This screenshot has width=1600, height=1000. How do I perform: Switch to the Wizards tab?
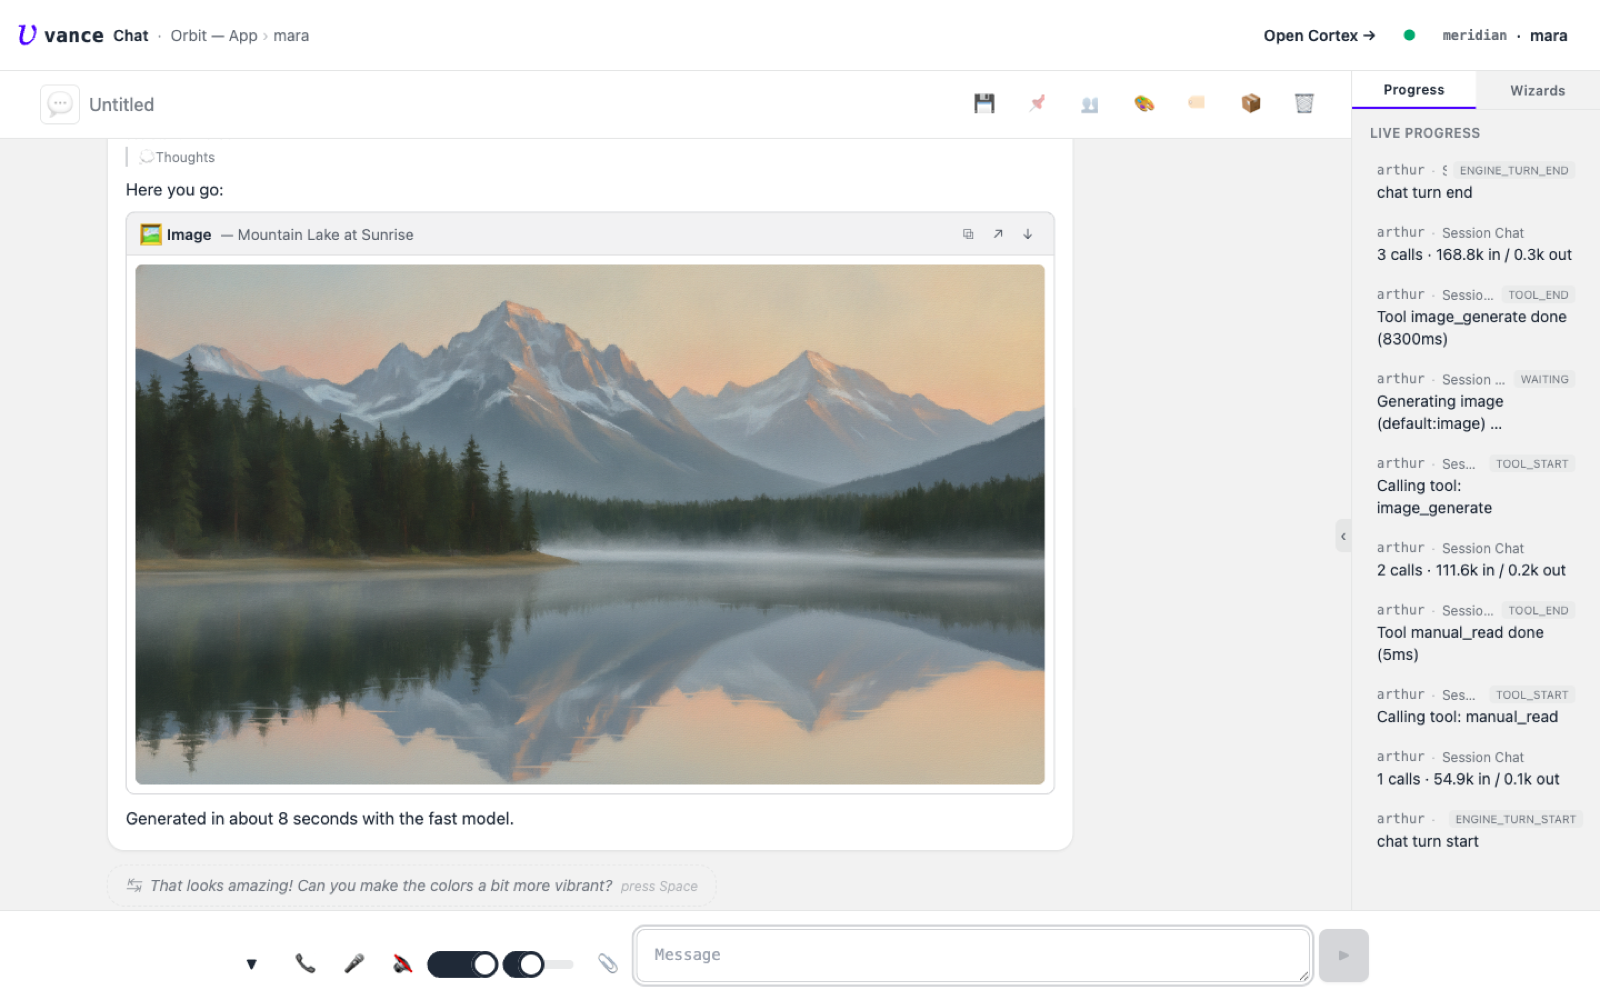pos(1537,90)
